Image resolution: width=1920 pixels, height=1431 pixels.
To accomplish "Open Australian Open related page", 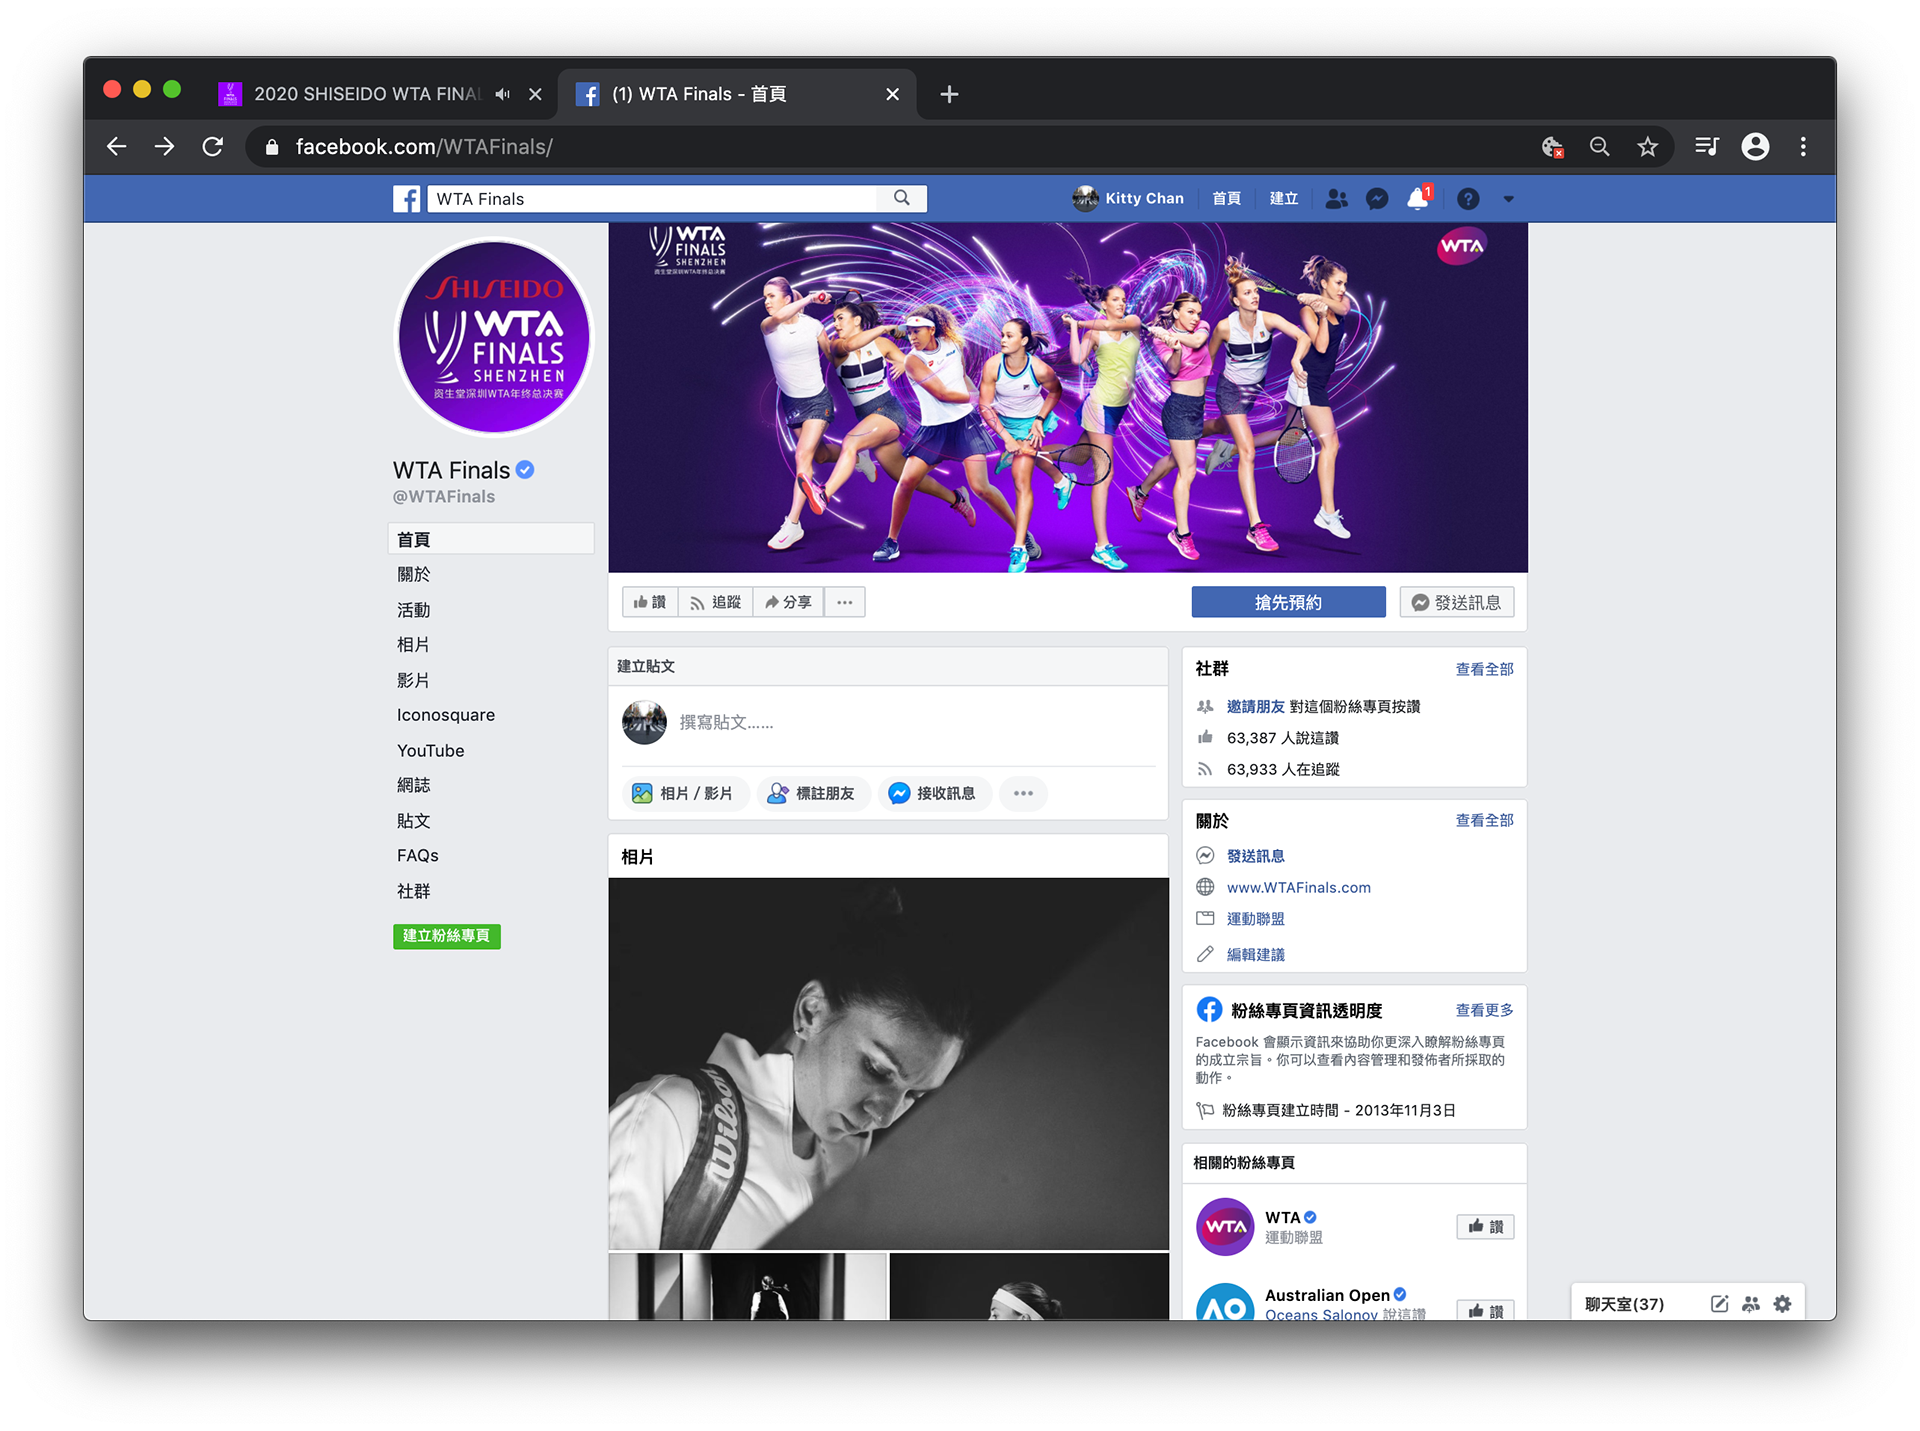I will [1327, 1295].
